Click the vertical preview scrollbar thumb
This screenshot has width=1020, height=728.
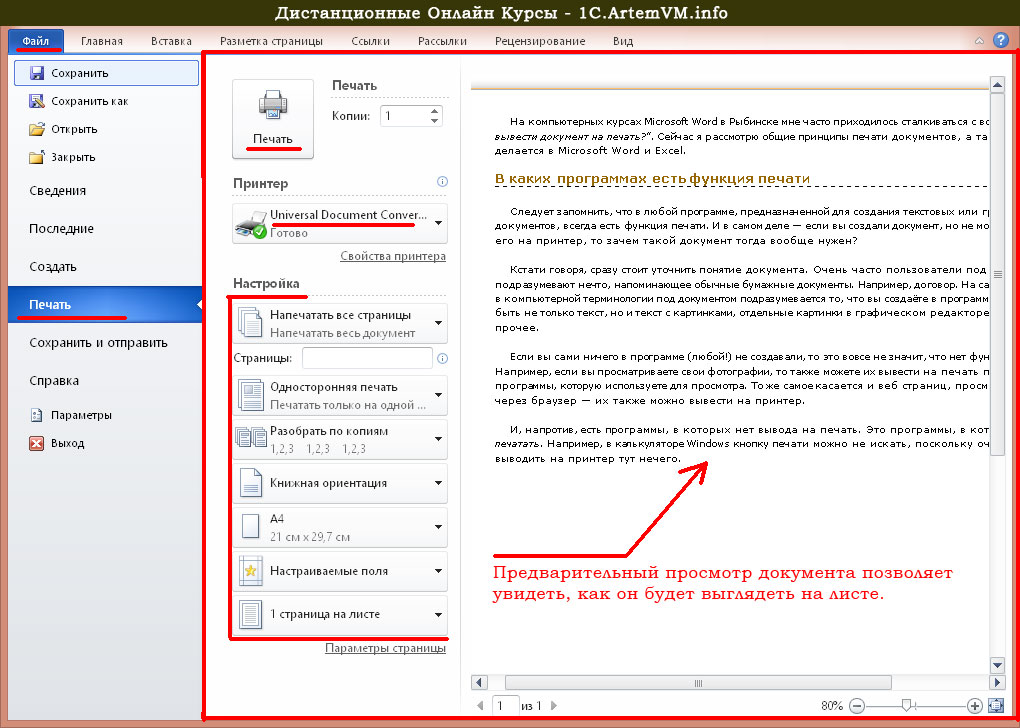(x=997, y=274)
